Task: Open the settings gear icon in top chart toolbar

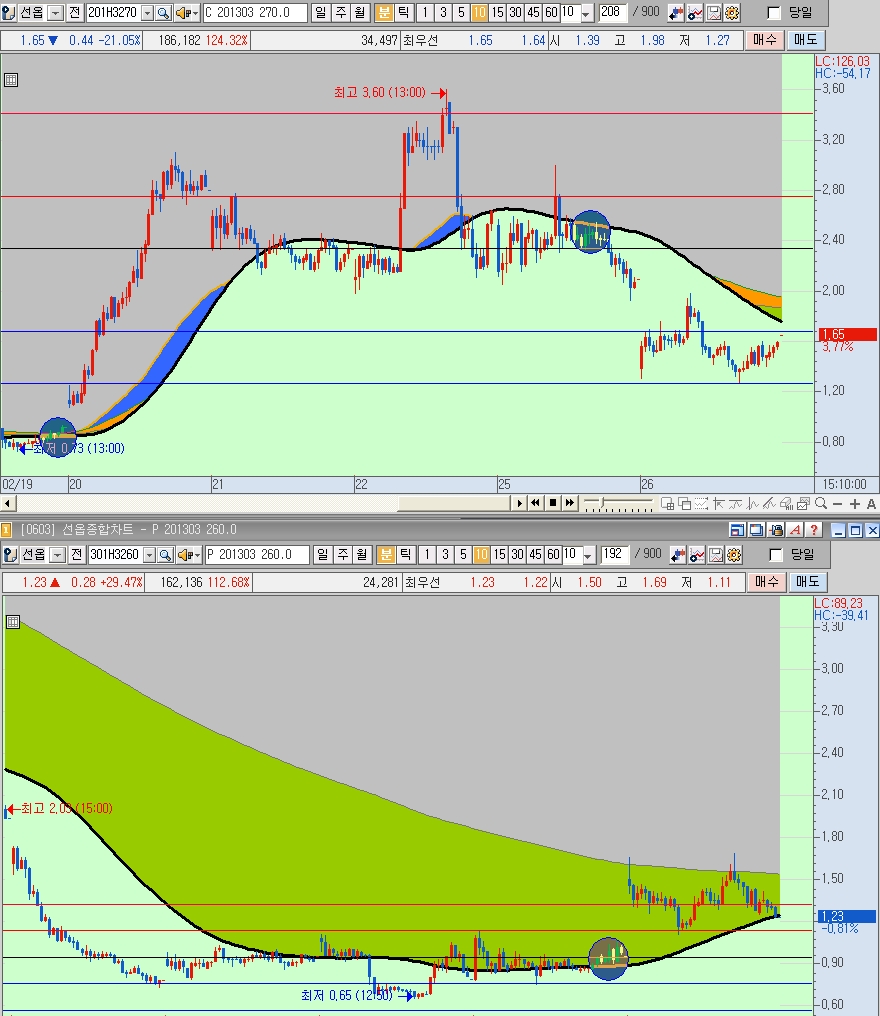Action: point(732,13)
